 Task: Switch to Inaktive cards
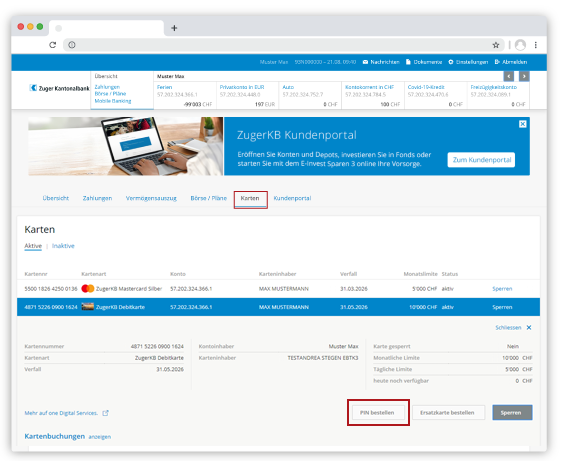click(x=63, y=246)
